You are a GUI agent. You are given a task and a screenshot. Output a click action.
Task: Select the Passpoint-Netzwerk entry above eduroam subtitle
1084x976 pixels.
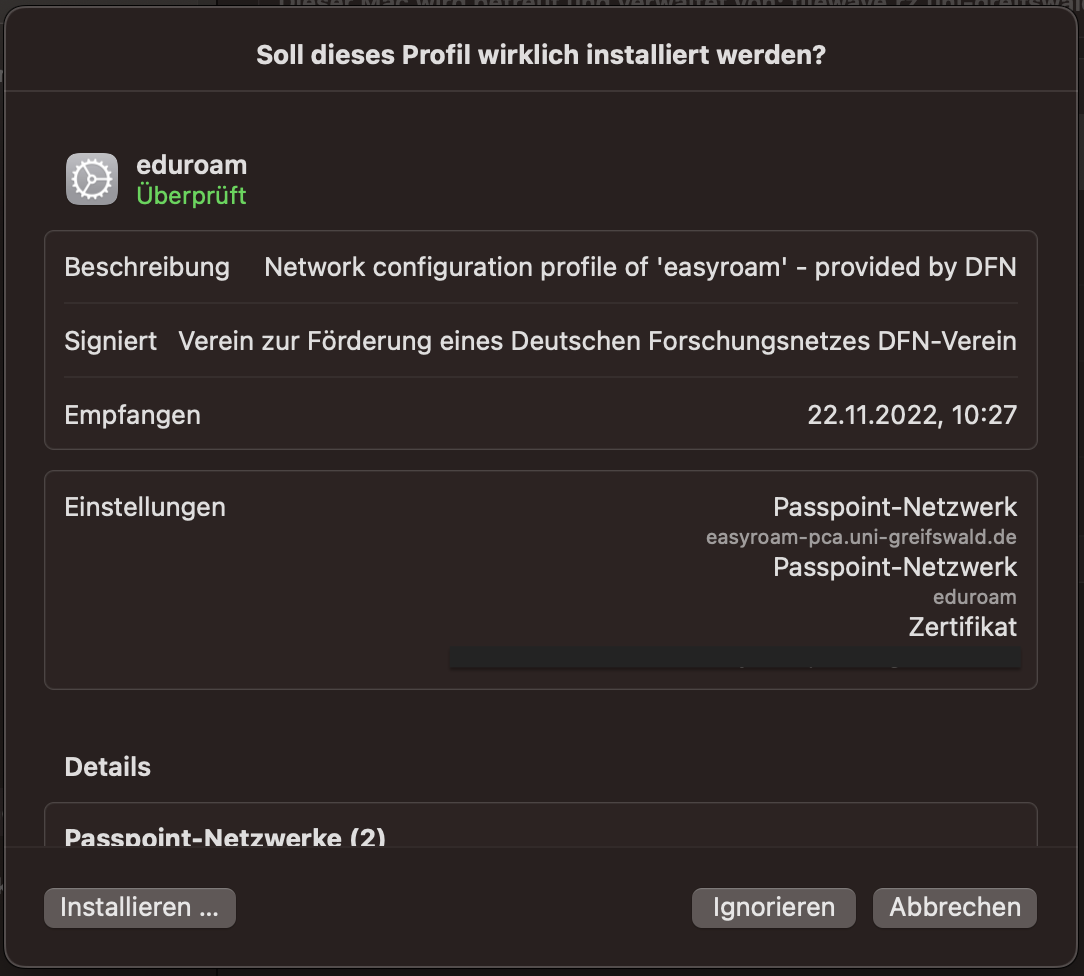(x=894, y=567)
